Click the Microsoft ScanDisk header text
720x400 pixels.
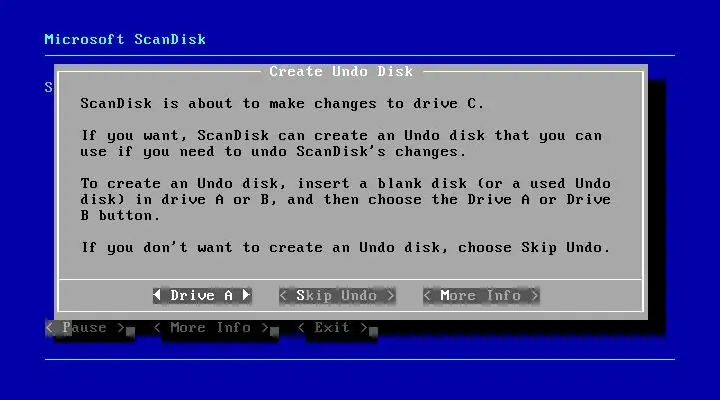click(x=125, y=39)
